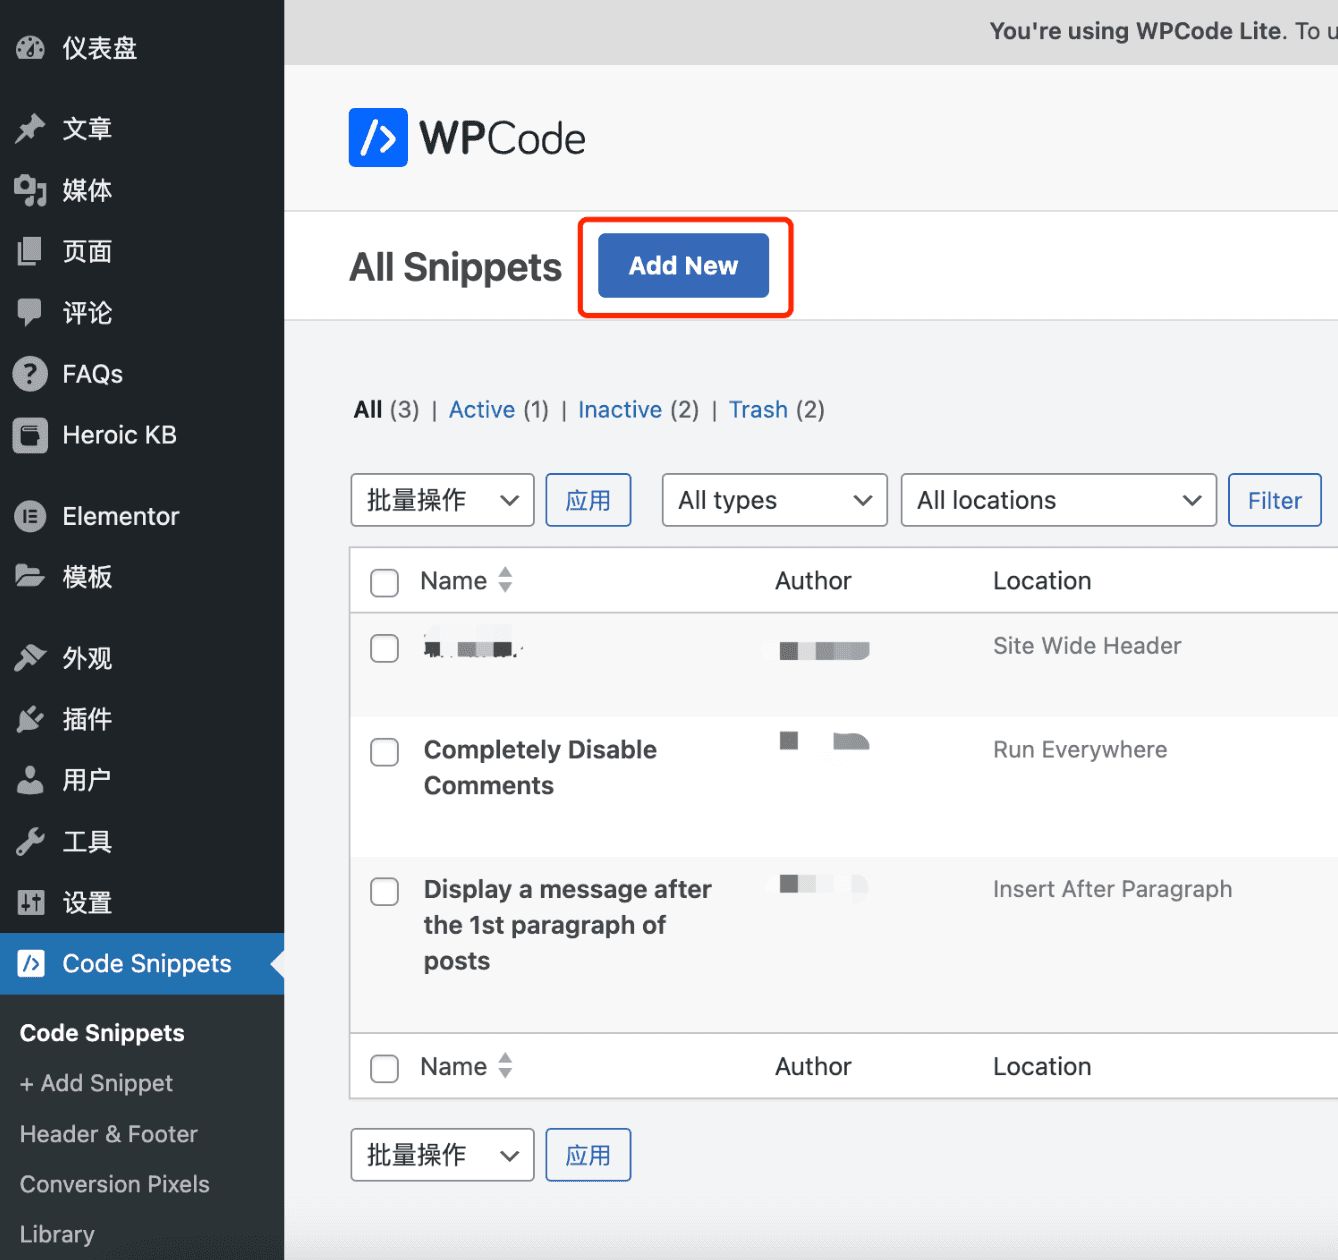1338x1260 pixels.
Task: Click top 应用 apply button
Action: pos(588,500)
